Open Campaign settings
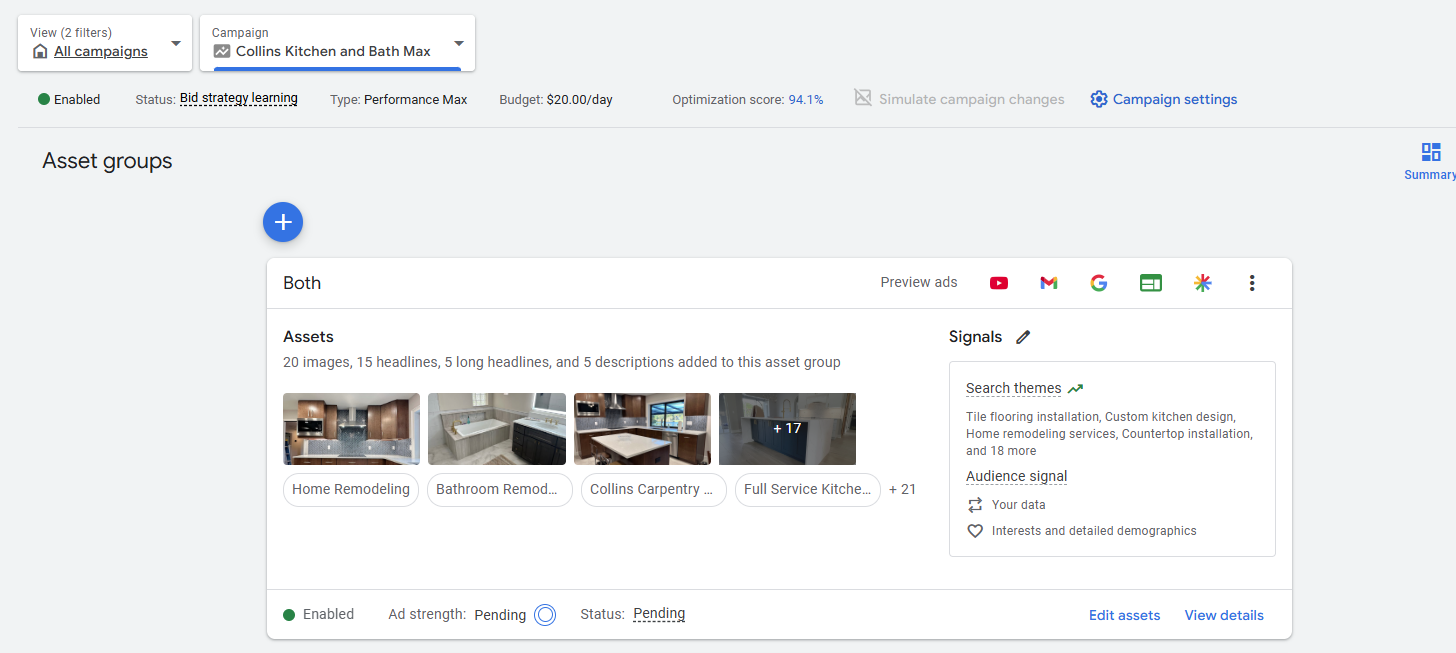The image size is (1456, 653). click(1164, 99)
